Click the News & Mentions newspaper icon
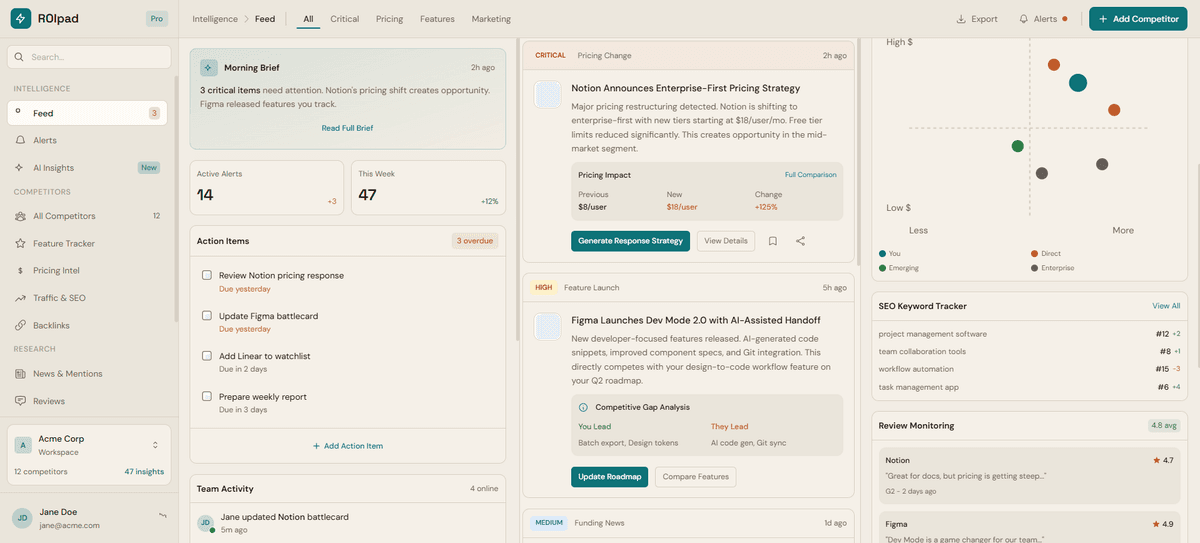This screenshot has width=1200, height=543. click(20, 374)
